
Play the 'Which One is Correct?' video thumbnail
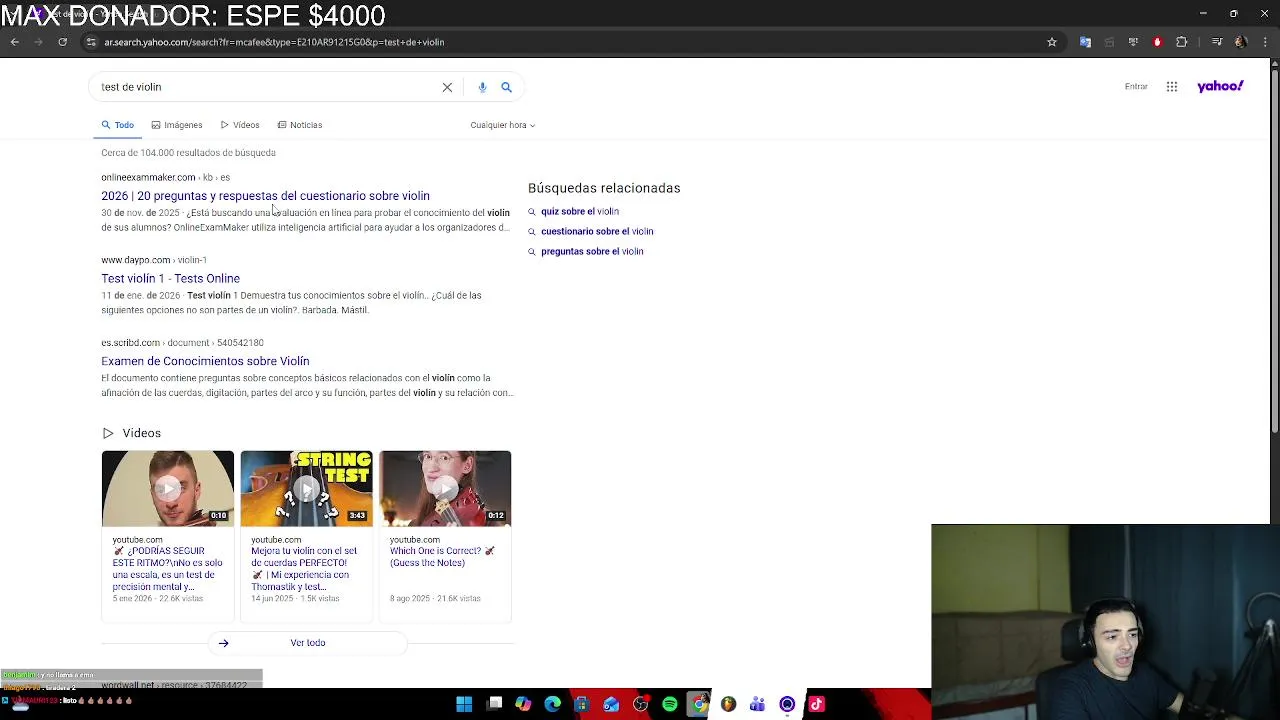pyautogui.click(x=445, y=488)
